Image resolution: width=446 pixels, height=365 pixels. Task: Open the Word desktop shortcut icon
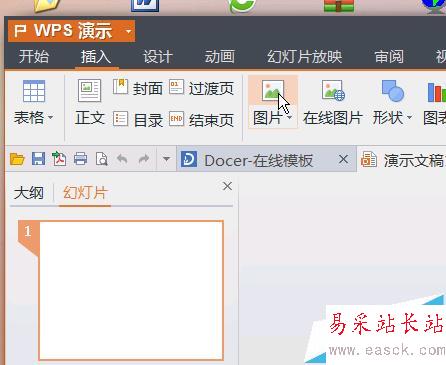coord(145,6)
